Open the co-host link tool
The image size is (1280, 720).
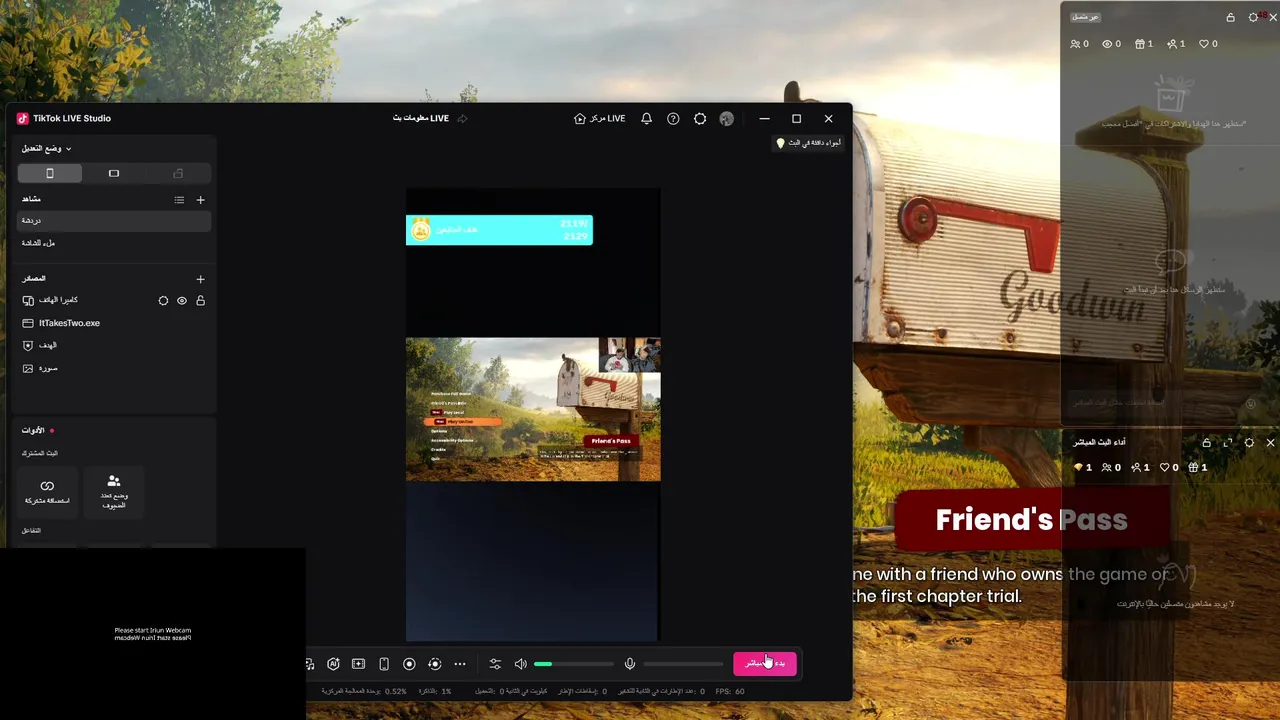[47, 491]
